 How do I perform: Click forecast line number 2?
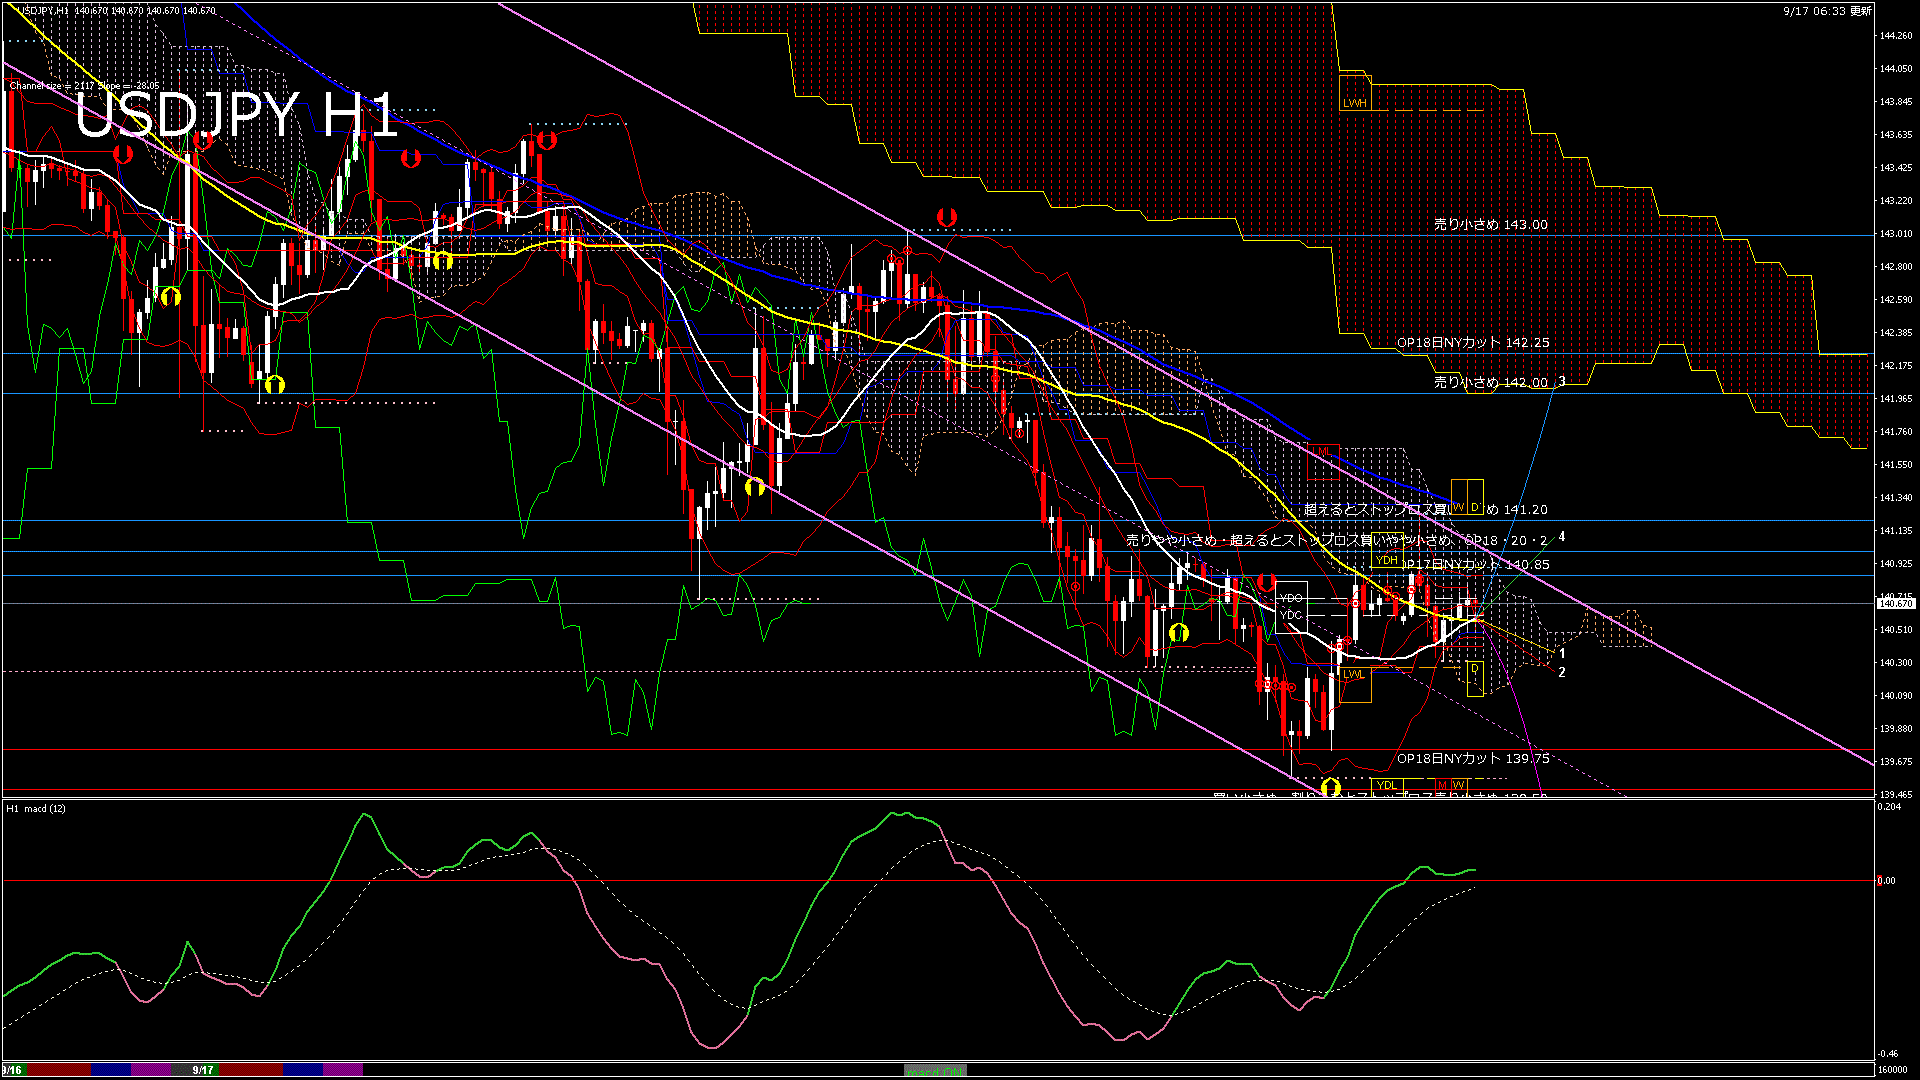(x=1562, y=673)
